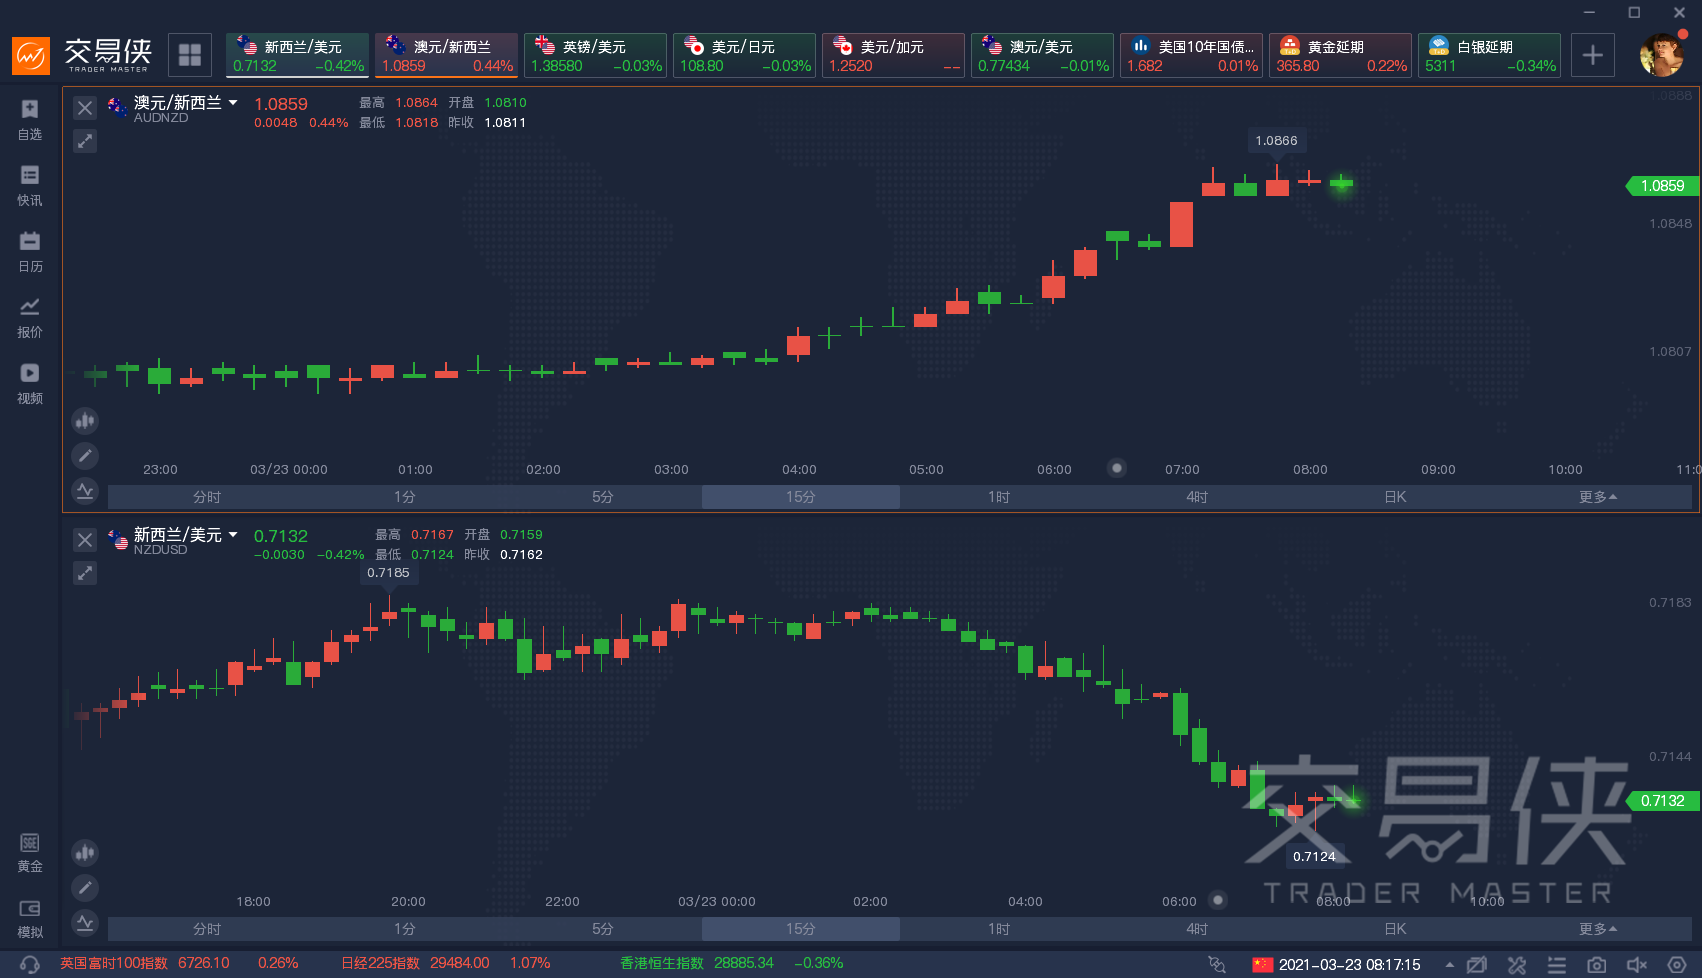Toggle the crossed-out screen icon in status bar
Screen dimensions: 1702x978
(1477, 965)
